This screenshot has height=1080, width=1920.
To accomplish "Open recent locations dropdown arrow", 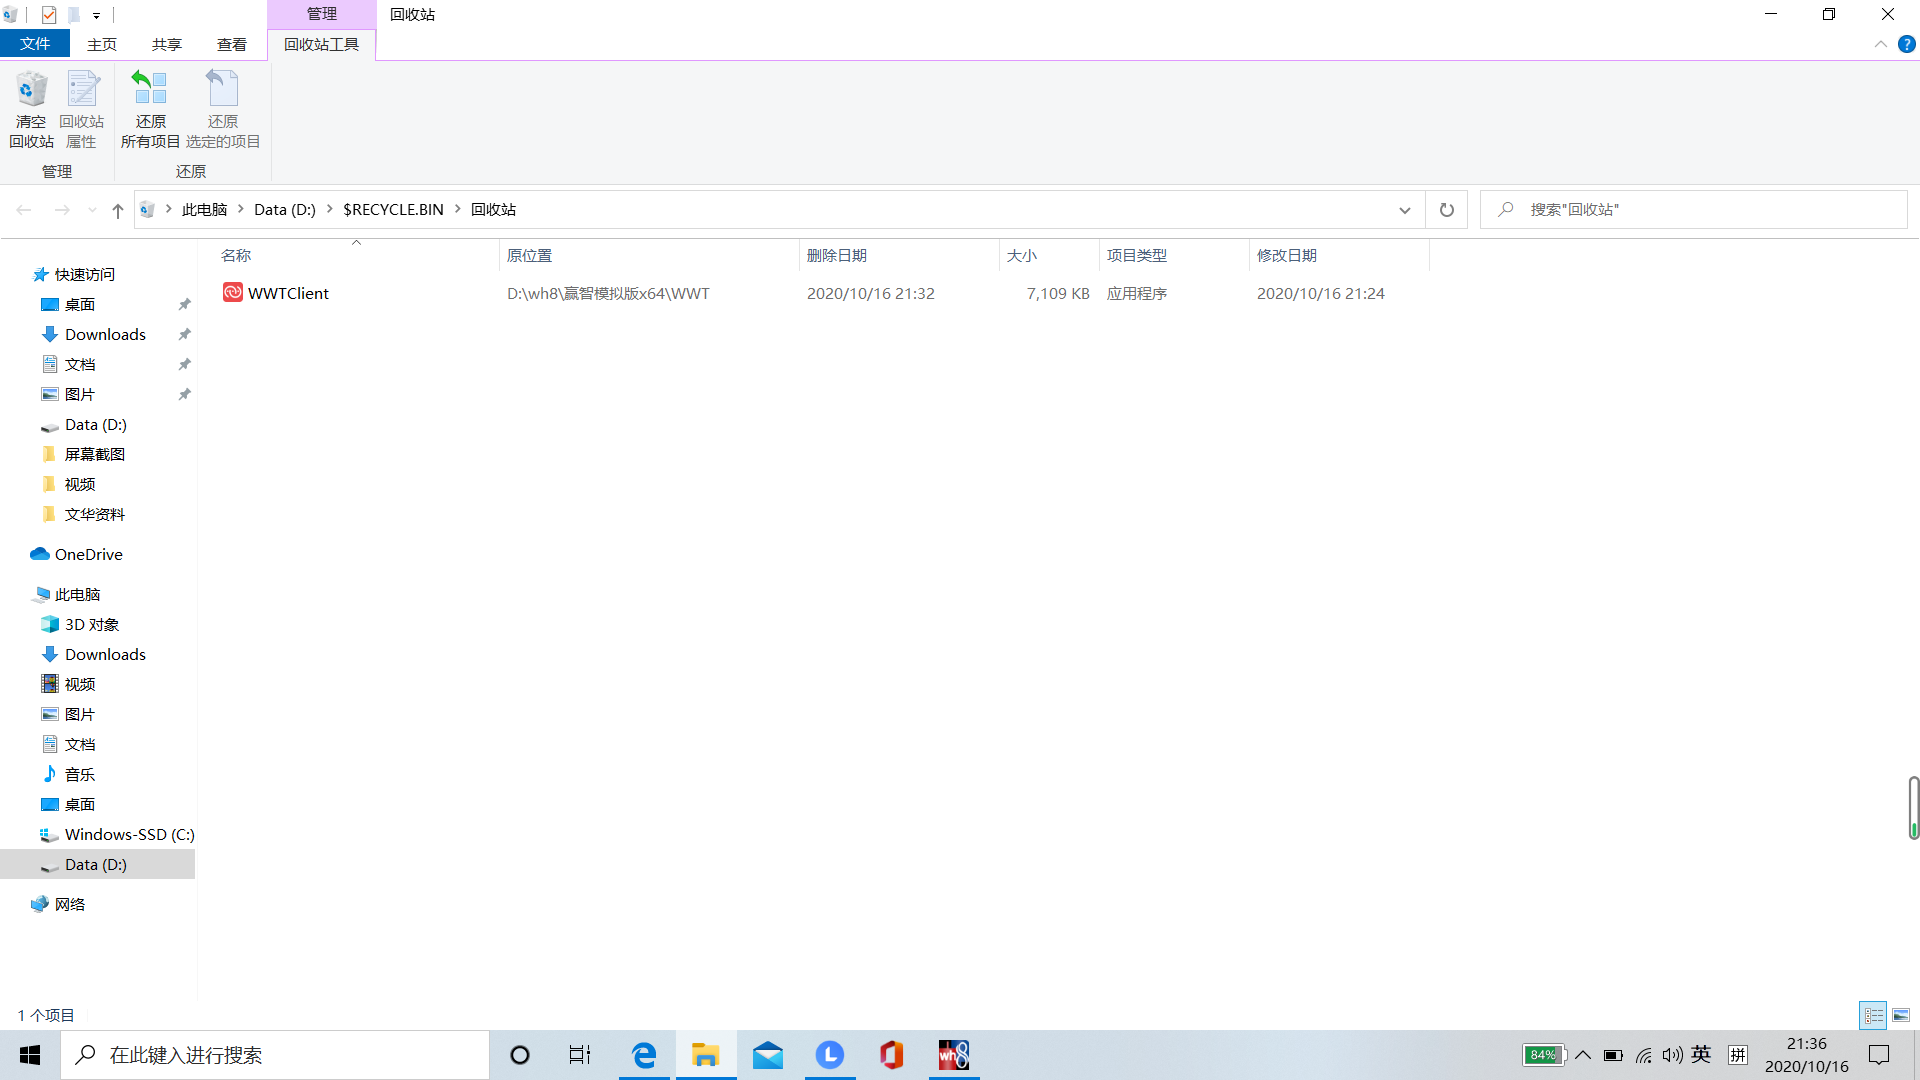I will 92,210.
